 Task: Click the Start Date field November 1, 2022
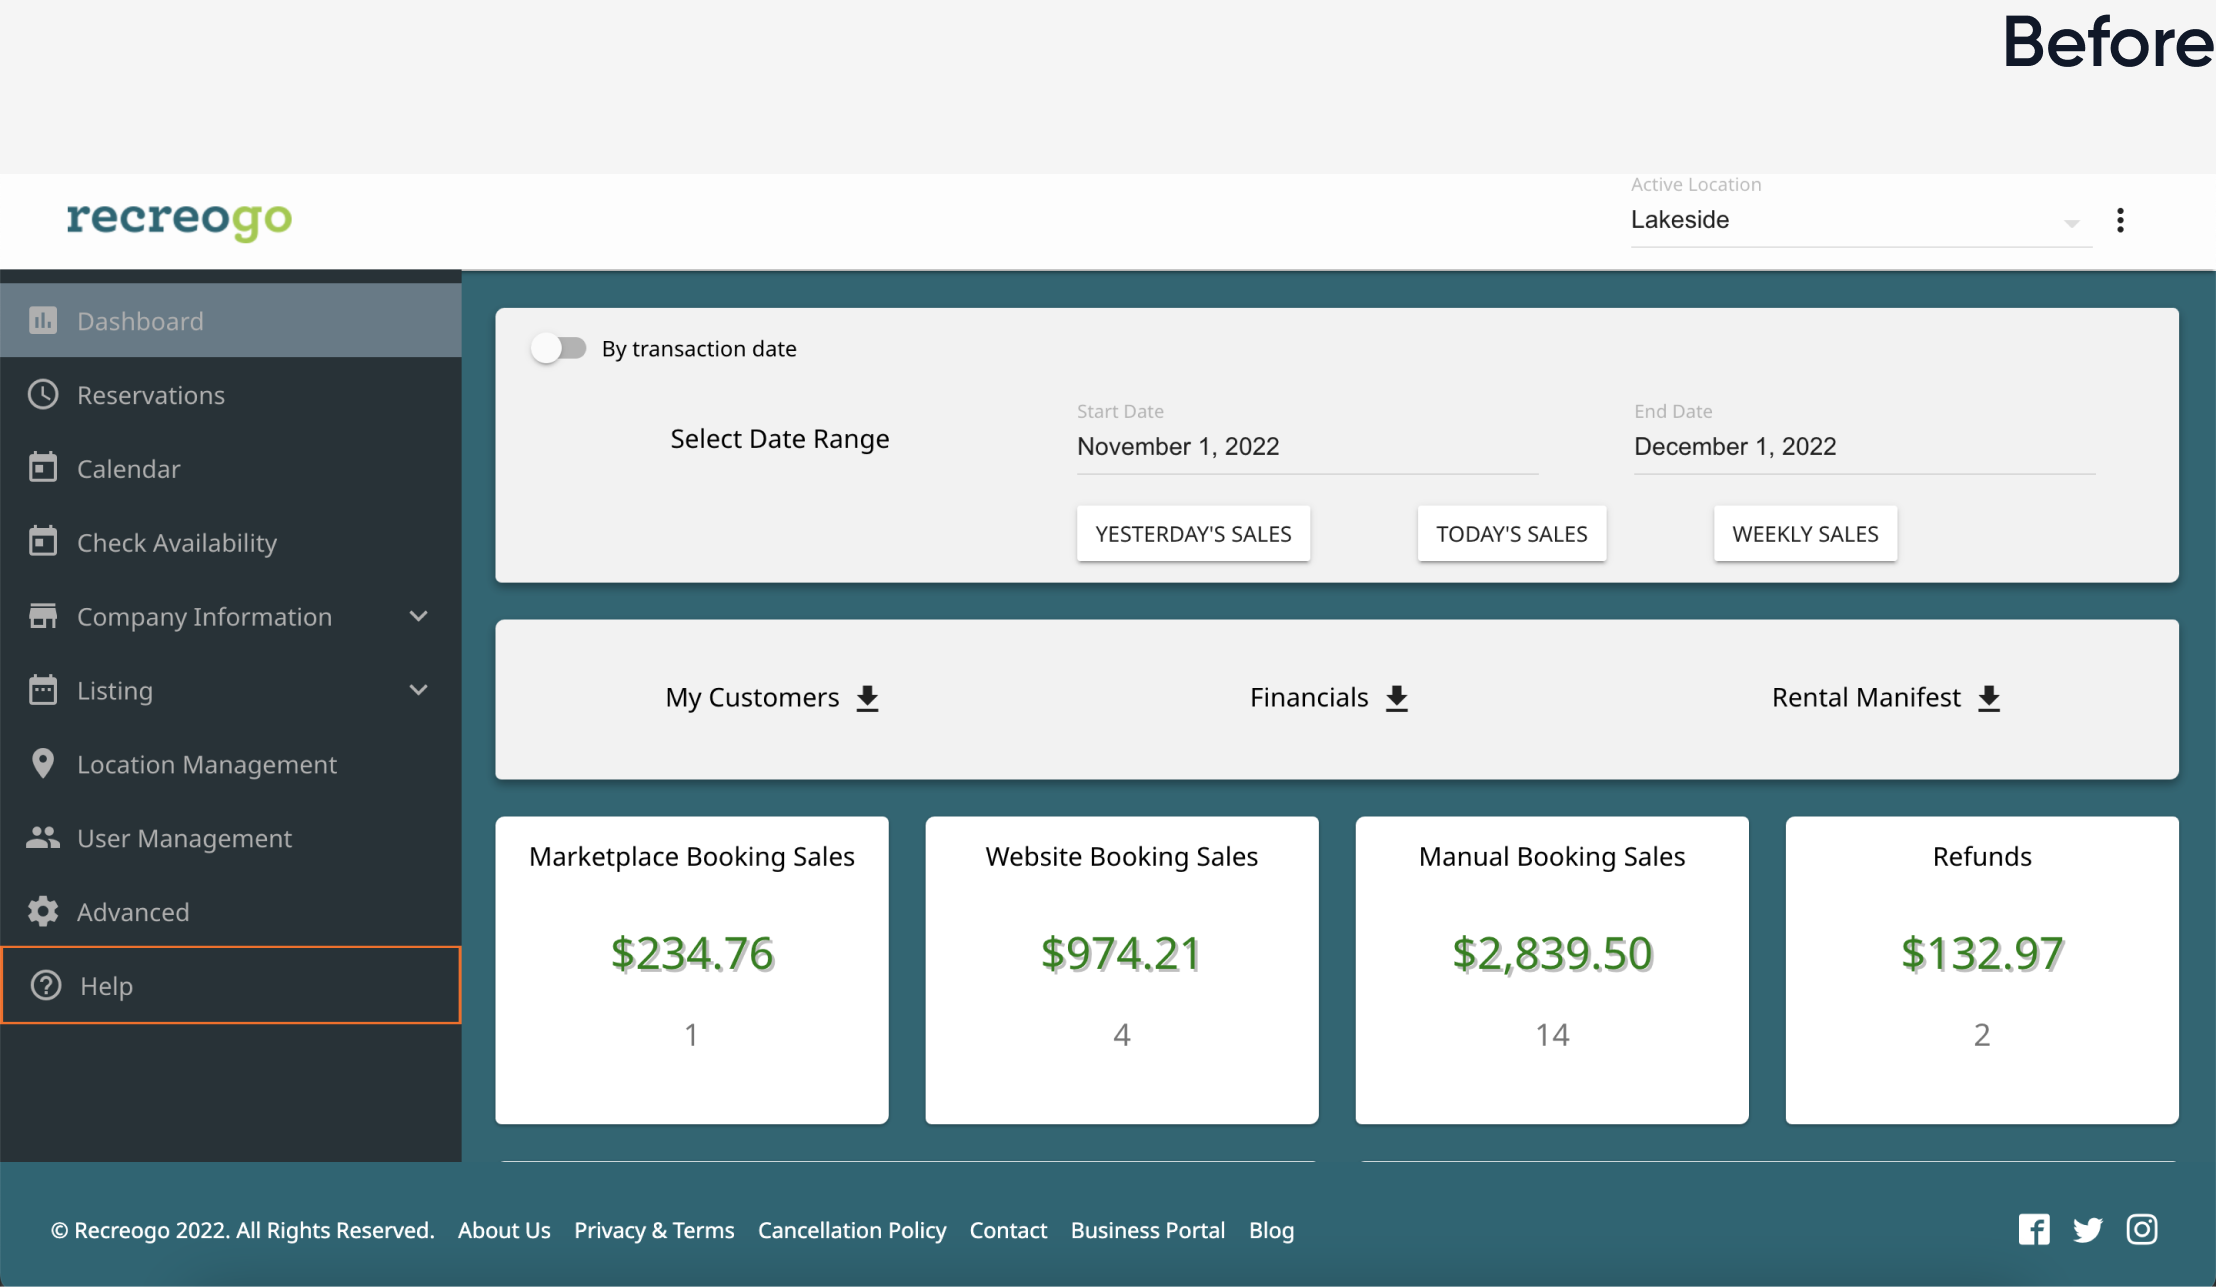pos(1307,446)
